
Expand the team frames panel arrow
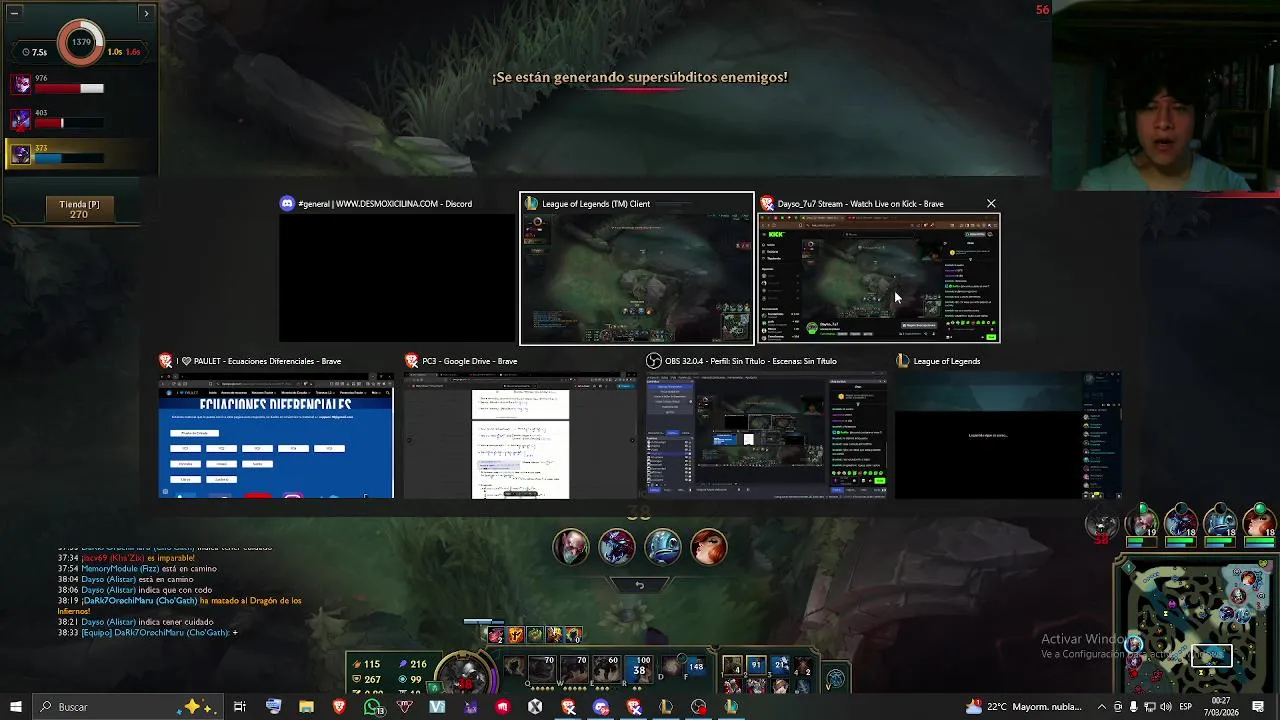[x=146, y=13]
